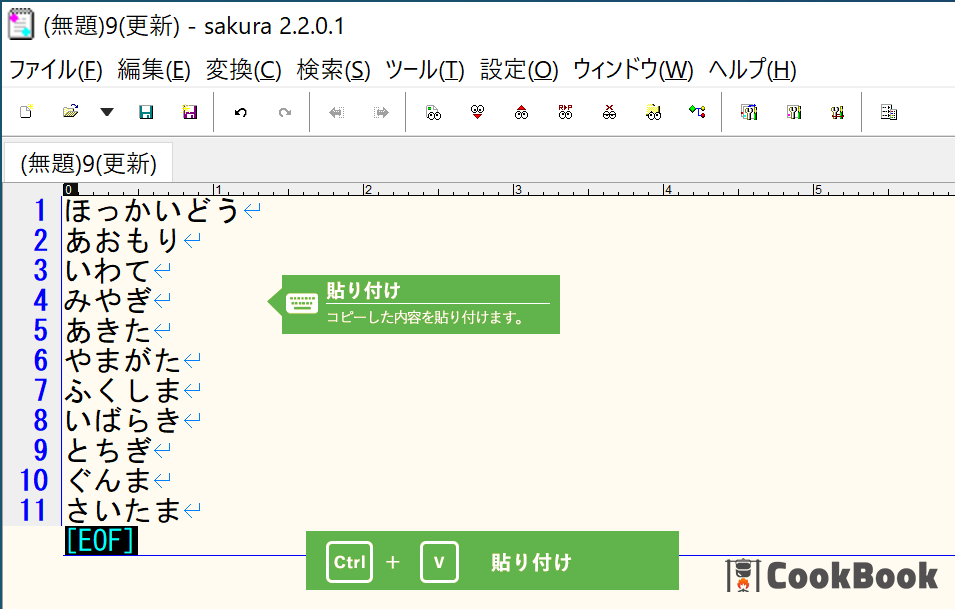
Task: Place cursor in line いばらき
Action: click(122, 420)
